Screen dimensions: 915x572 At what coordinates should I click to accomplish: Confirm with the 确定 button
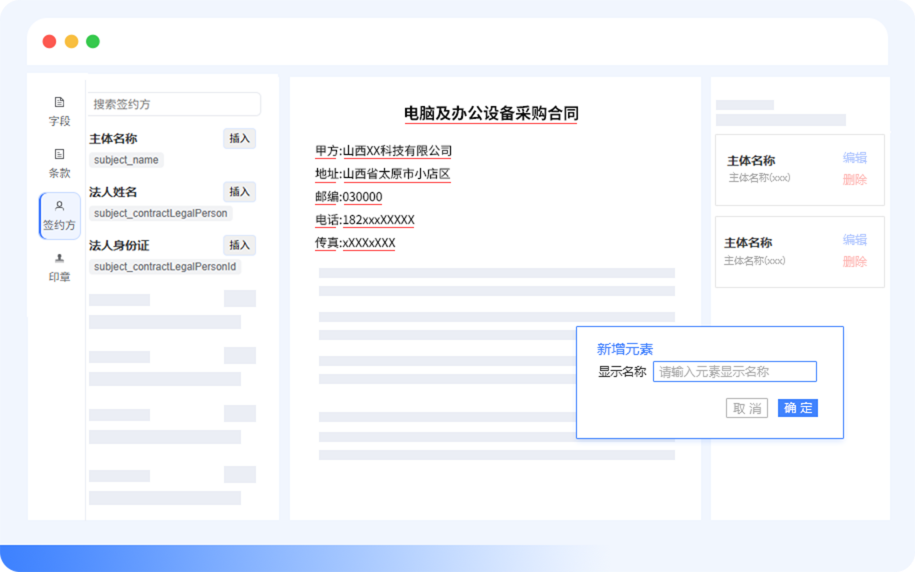(x=798, y=408)
